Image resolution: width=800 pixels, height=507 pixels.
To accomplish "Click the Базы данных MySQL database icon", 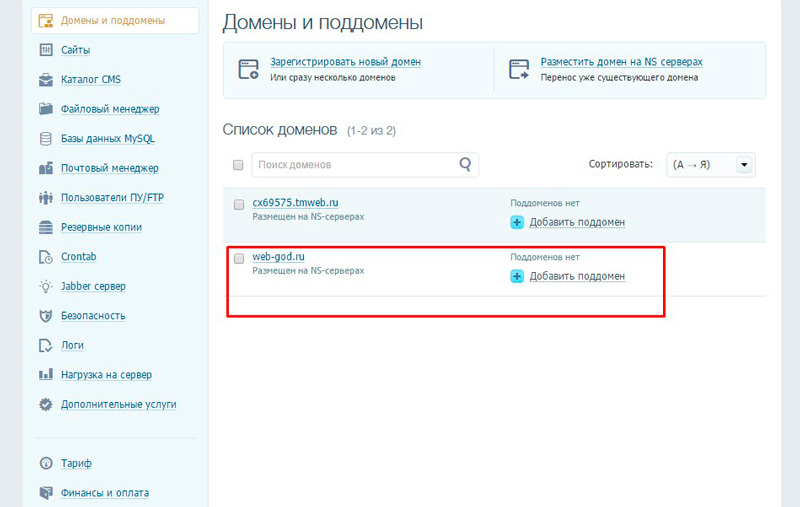I will (46, 139).
